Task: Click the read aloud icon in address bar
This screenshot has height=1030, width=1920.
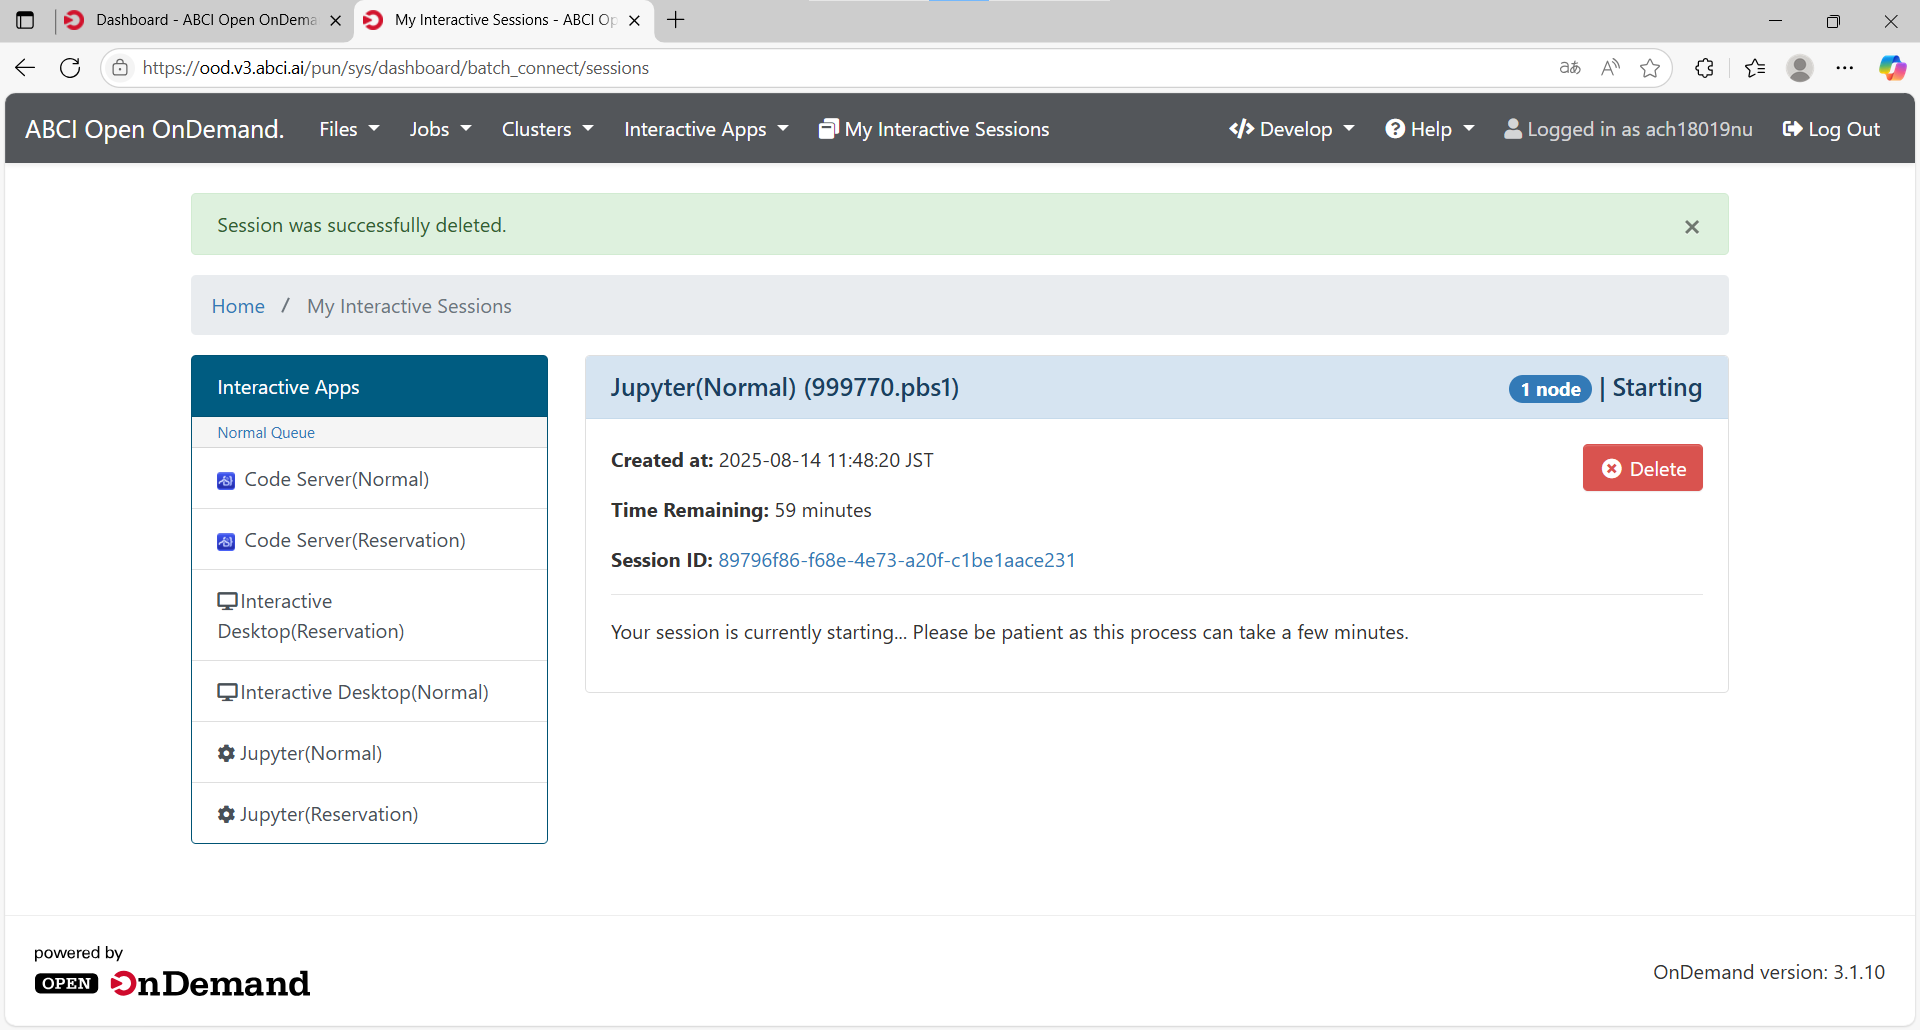Action: [1610, 68]
